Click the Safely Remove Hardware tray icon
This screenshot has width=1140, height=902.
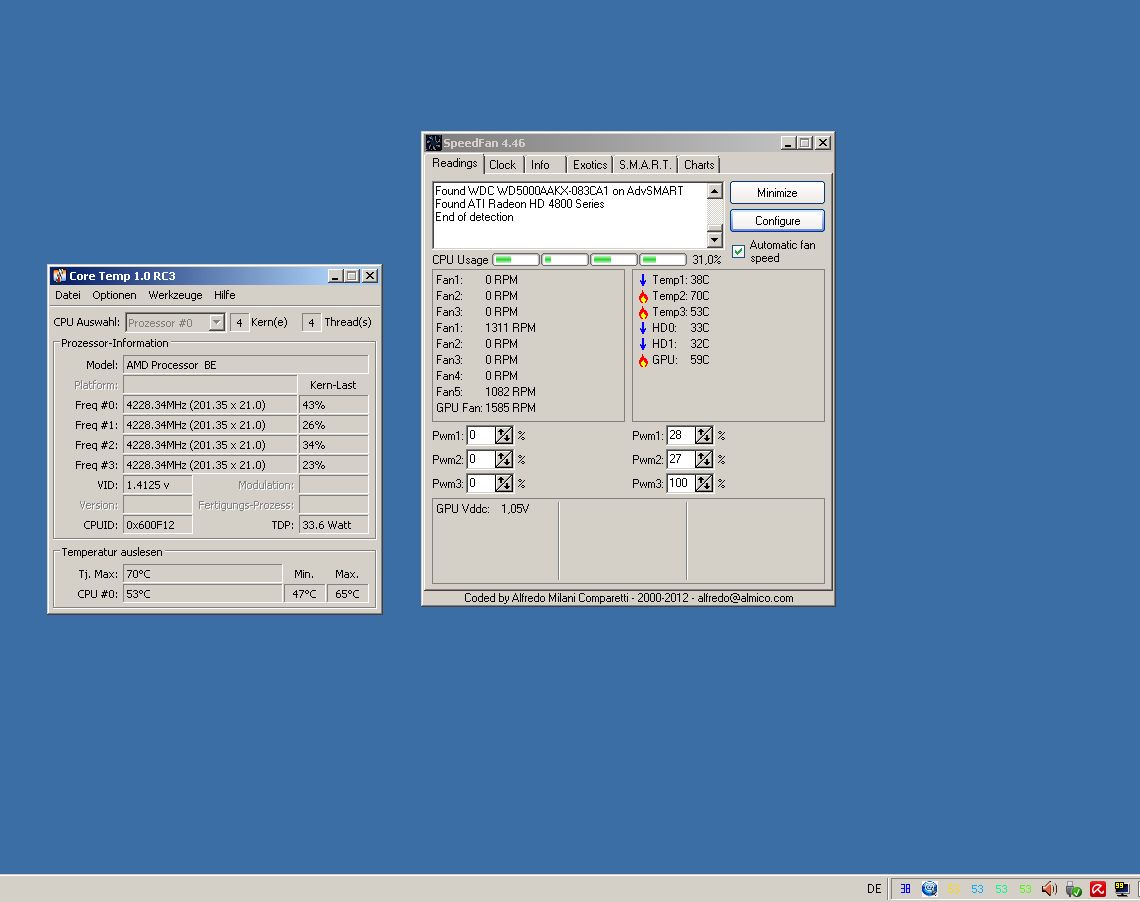[1073, 888]
